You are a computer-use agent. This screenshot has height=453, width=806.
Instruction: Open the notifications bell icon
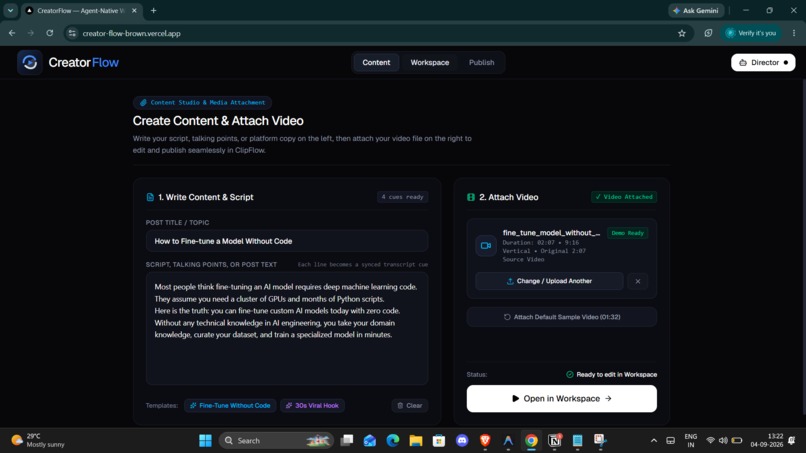792,441
